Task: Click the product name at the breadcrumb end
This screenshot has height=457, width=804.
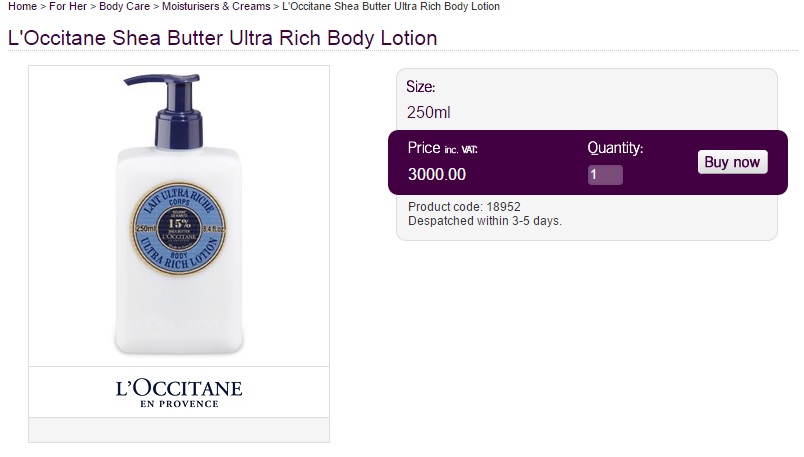Action: (x=391, y=7)
